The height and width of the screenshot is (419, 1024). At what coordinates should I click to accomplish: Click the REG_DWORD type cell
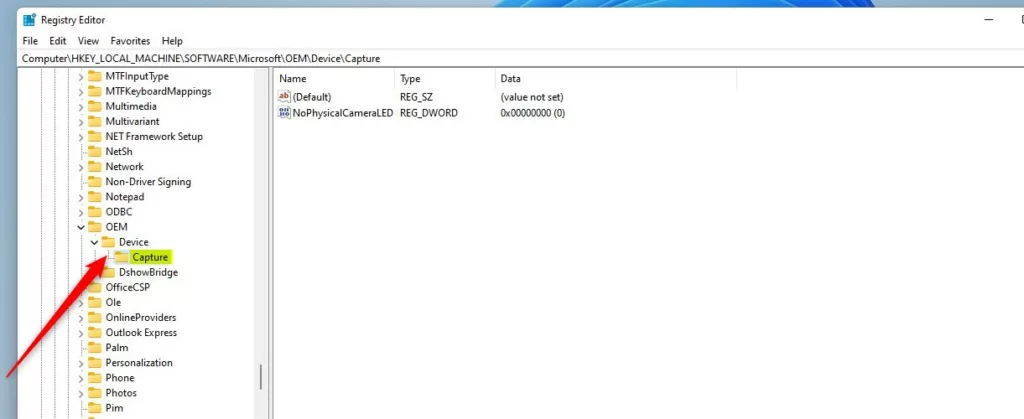[429, 113]
